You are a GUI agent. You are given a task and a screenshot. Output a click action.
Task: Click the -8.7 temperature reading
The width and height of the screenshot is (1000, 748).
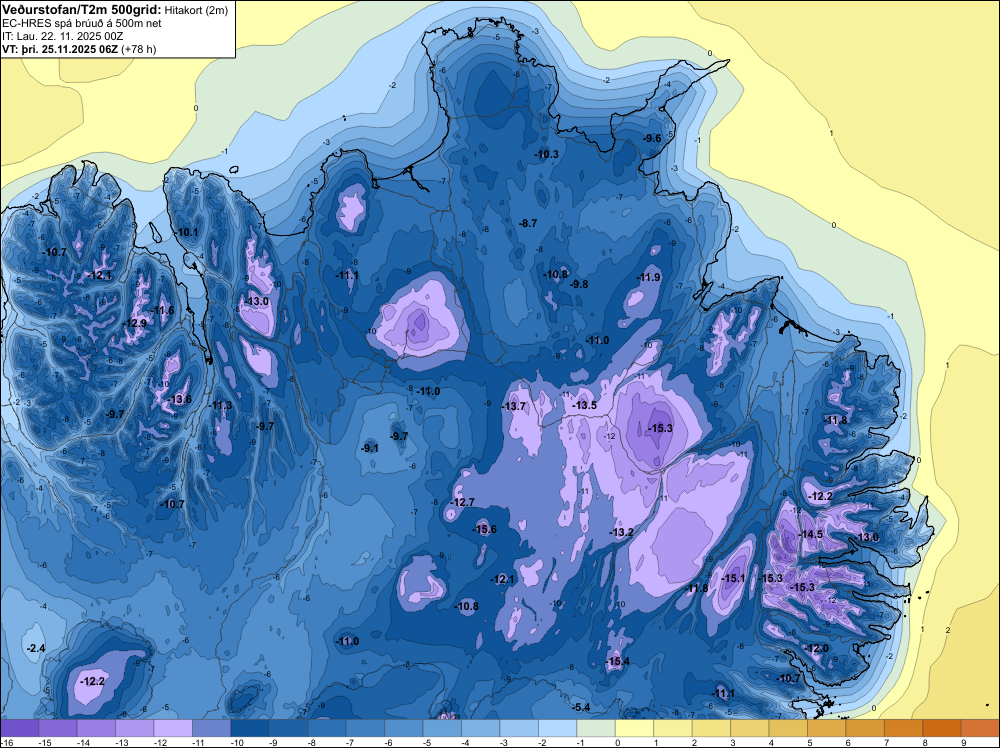pyautogui.click(x=528, y=223)
